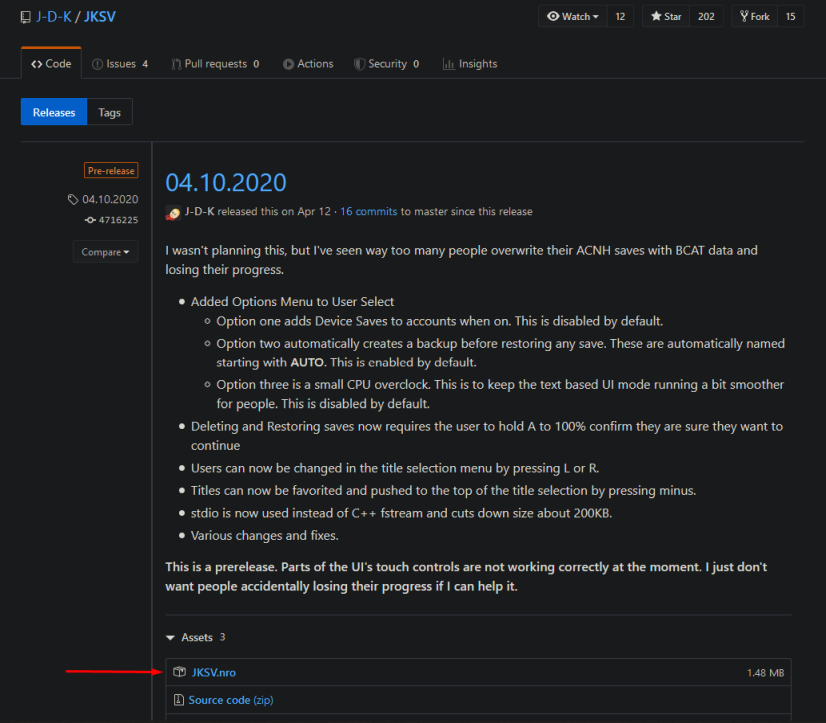
Task: Open the JKSV repository link
Action: coord(100,17)
